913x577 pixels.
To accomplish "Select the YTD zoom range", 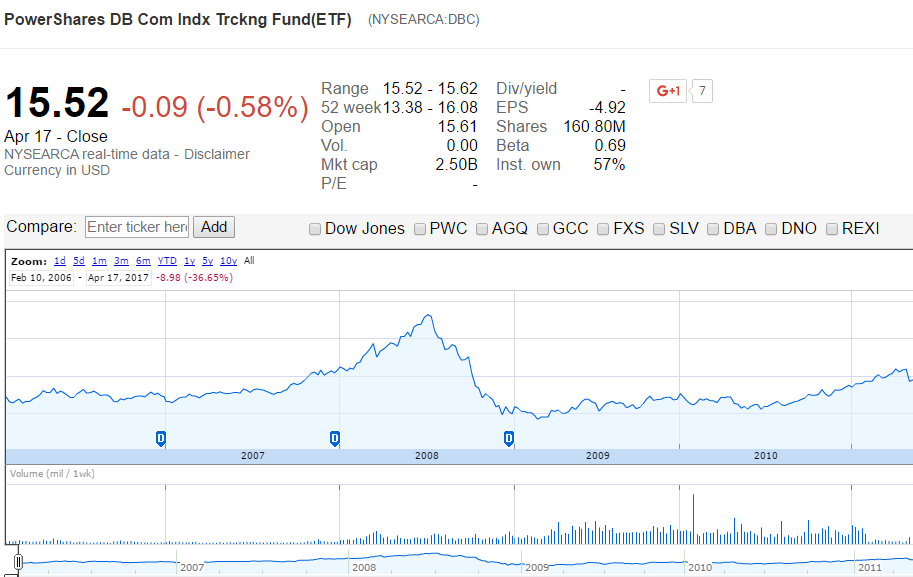I will coord(167,261).
